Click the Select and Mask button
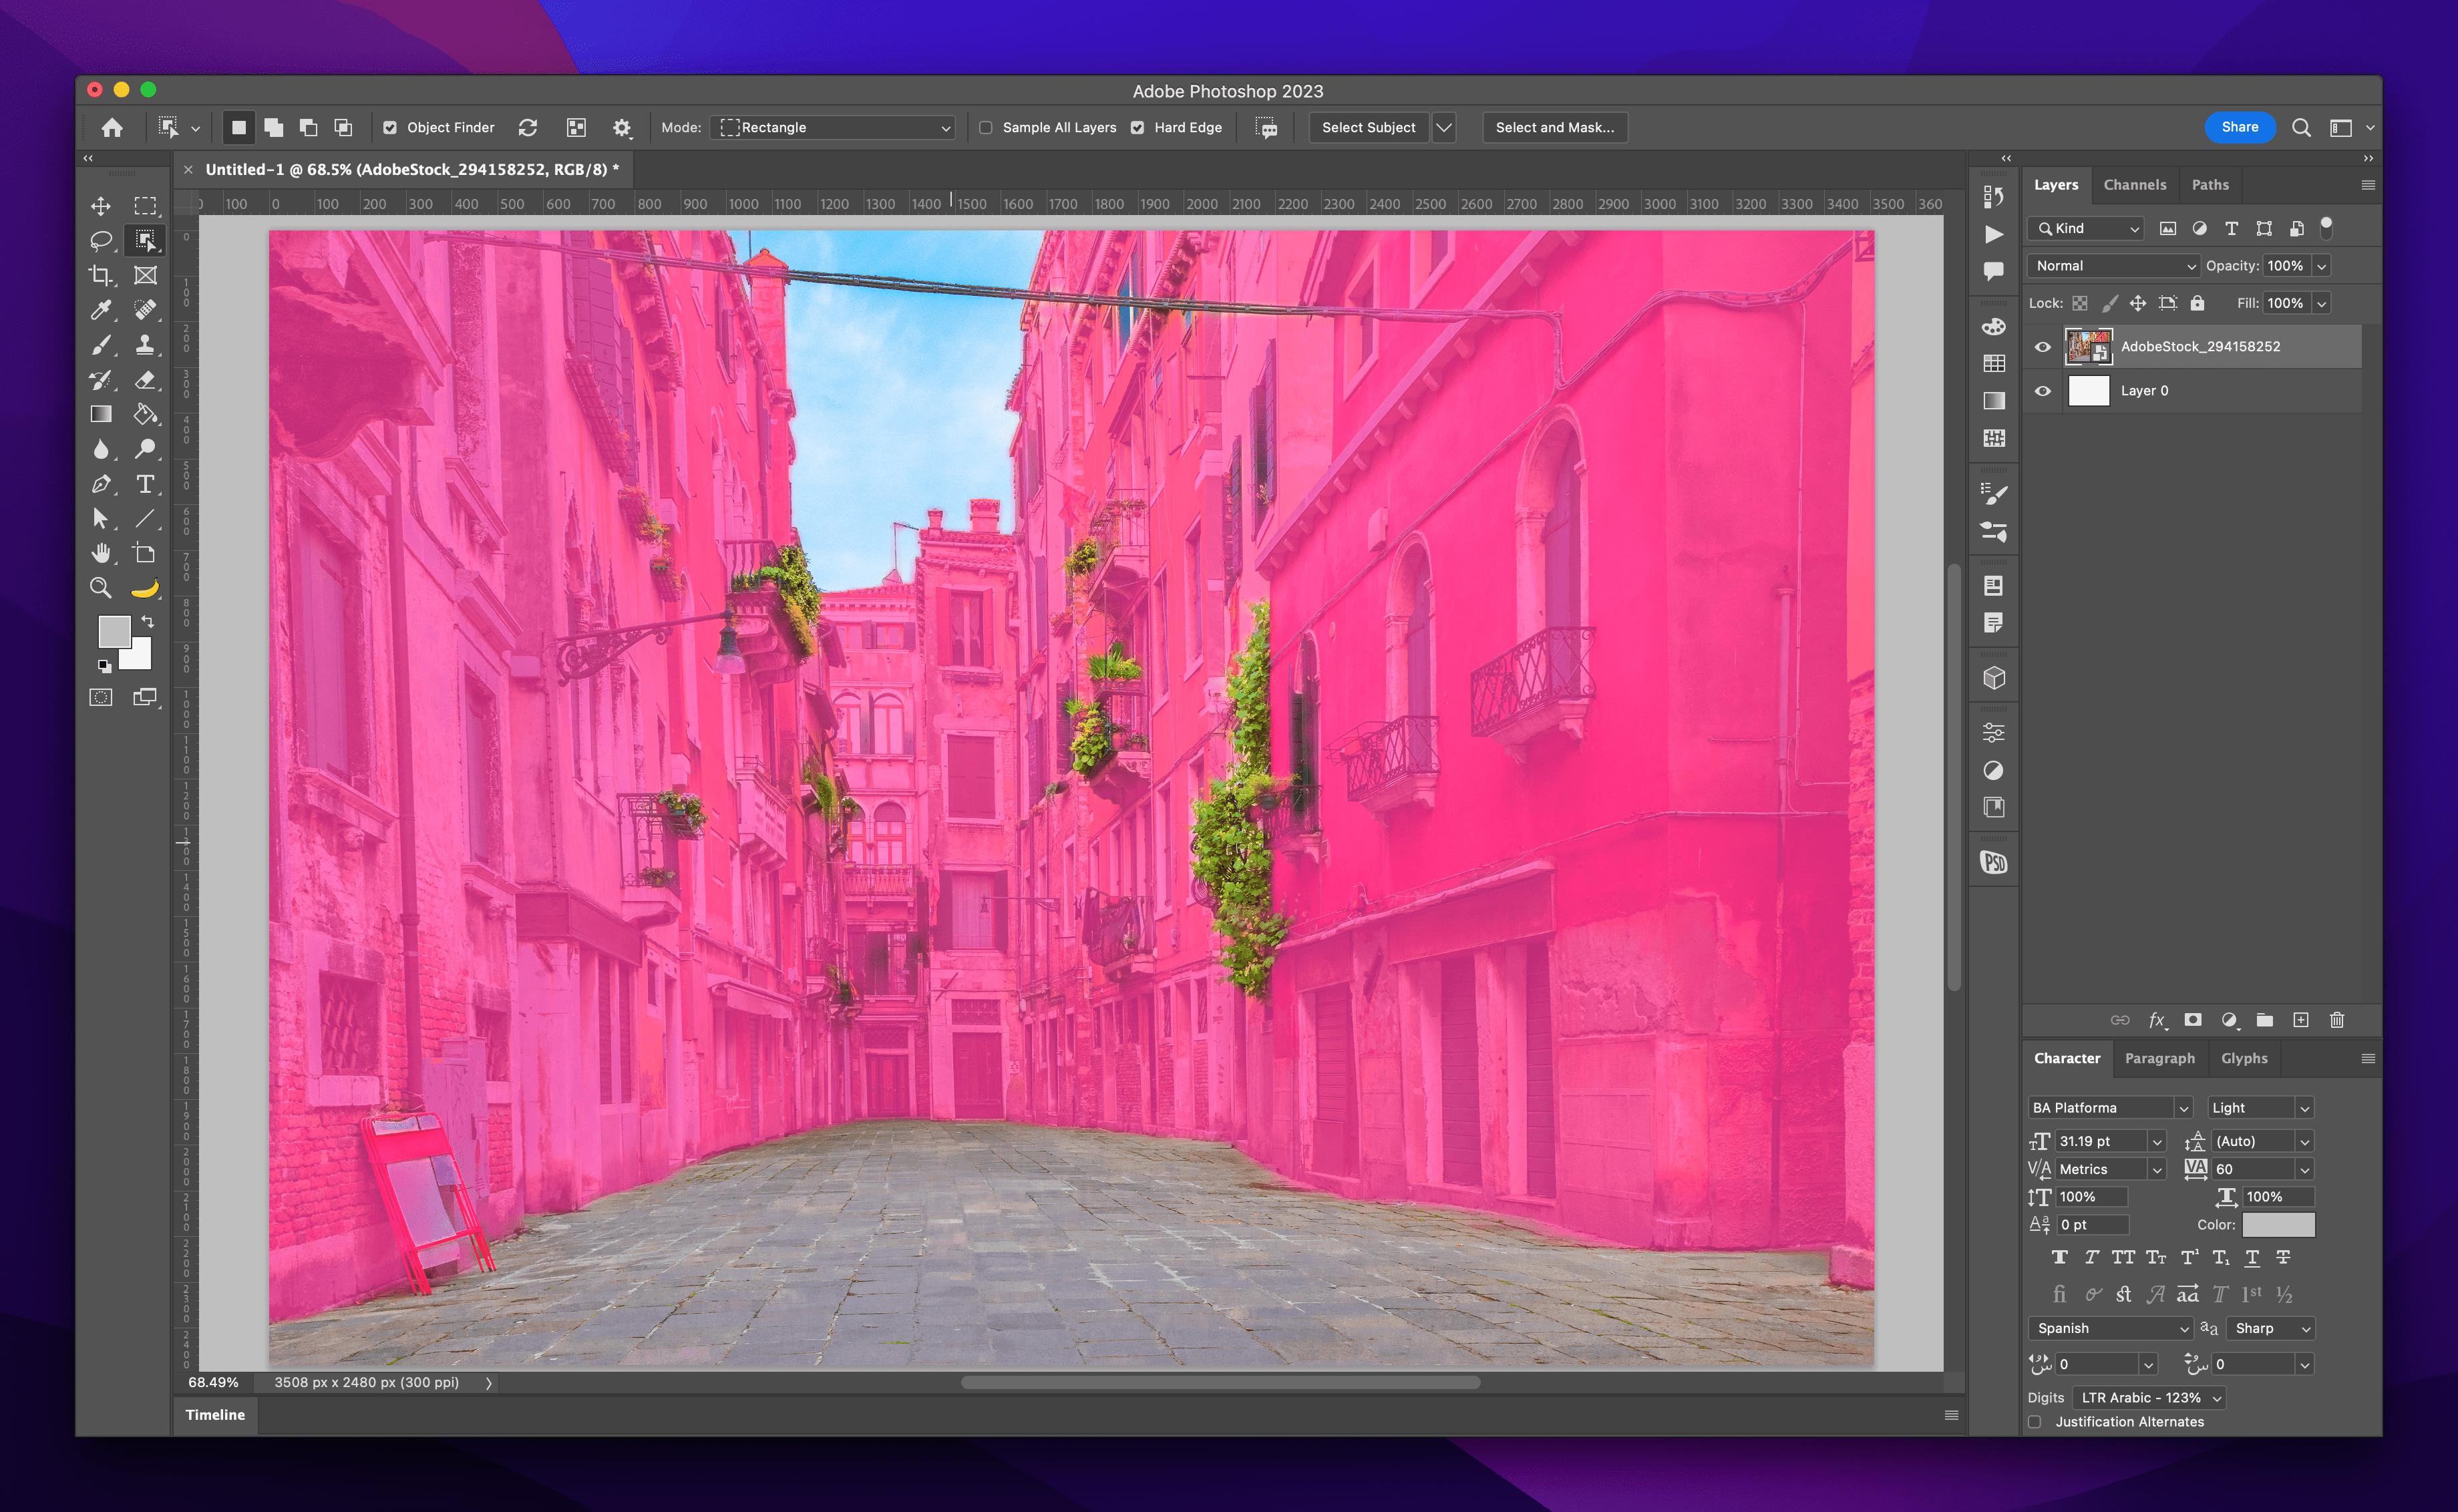The image size is (2458, 1512). [1554, 127]
